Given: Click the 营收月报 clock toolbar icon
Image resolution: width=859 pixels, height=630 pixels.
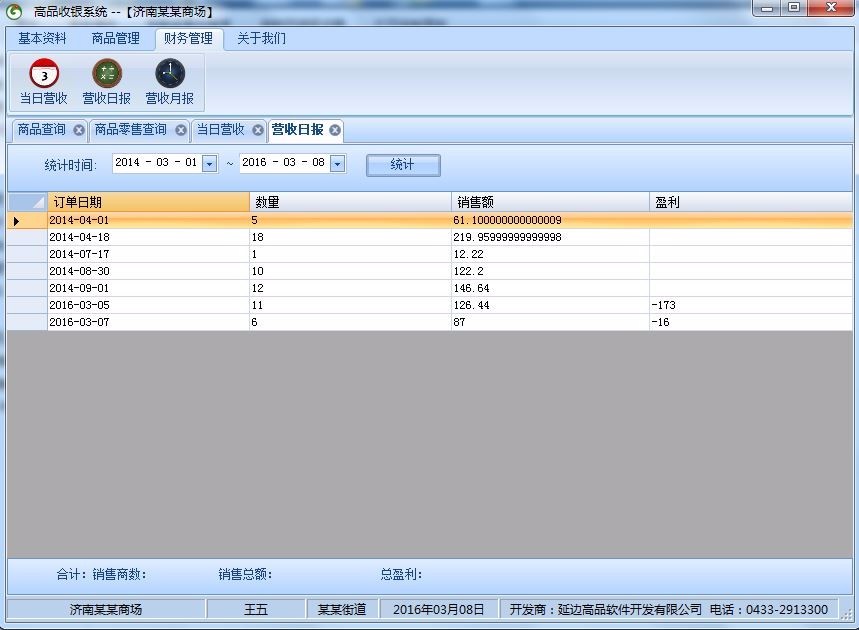Looking at the screenshot, I should [168, 82].
